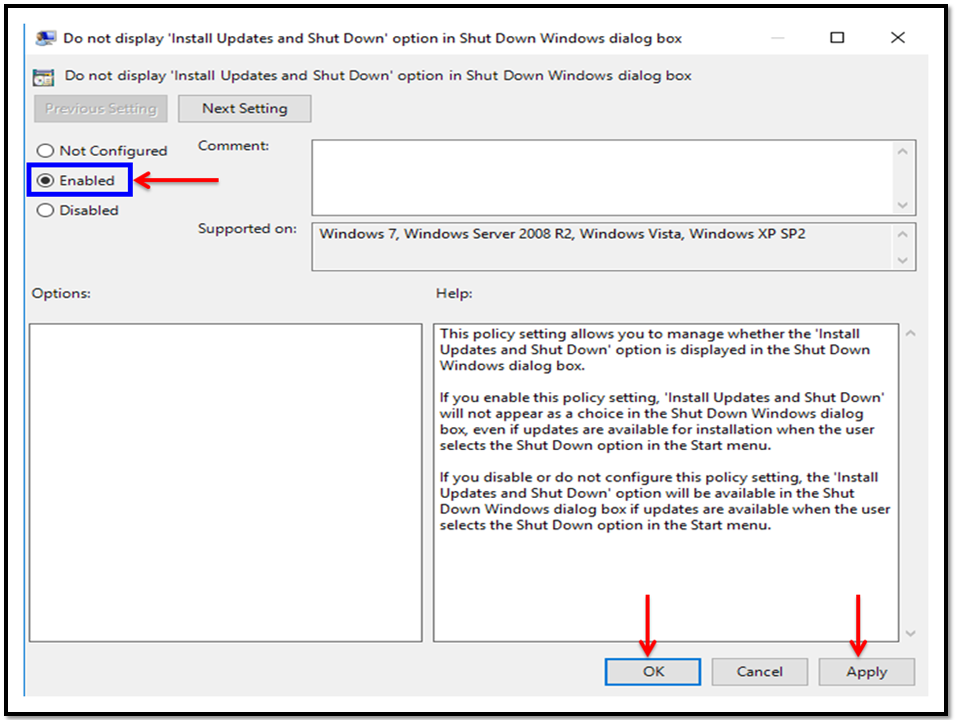
Task: Click the Help pane scroll down arrow
Action: pyautogui.click(x=910, y=633)
